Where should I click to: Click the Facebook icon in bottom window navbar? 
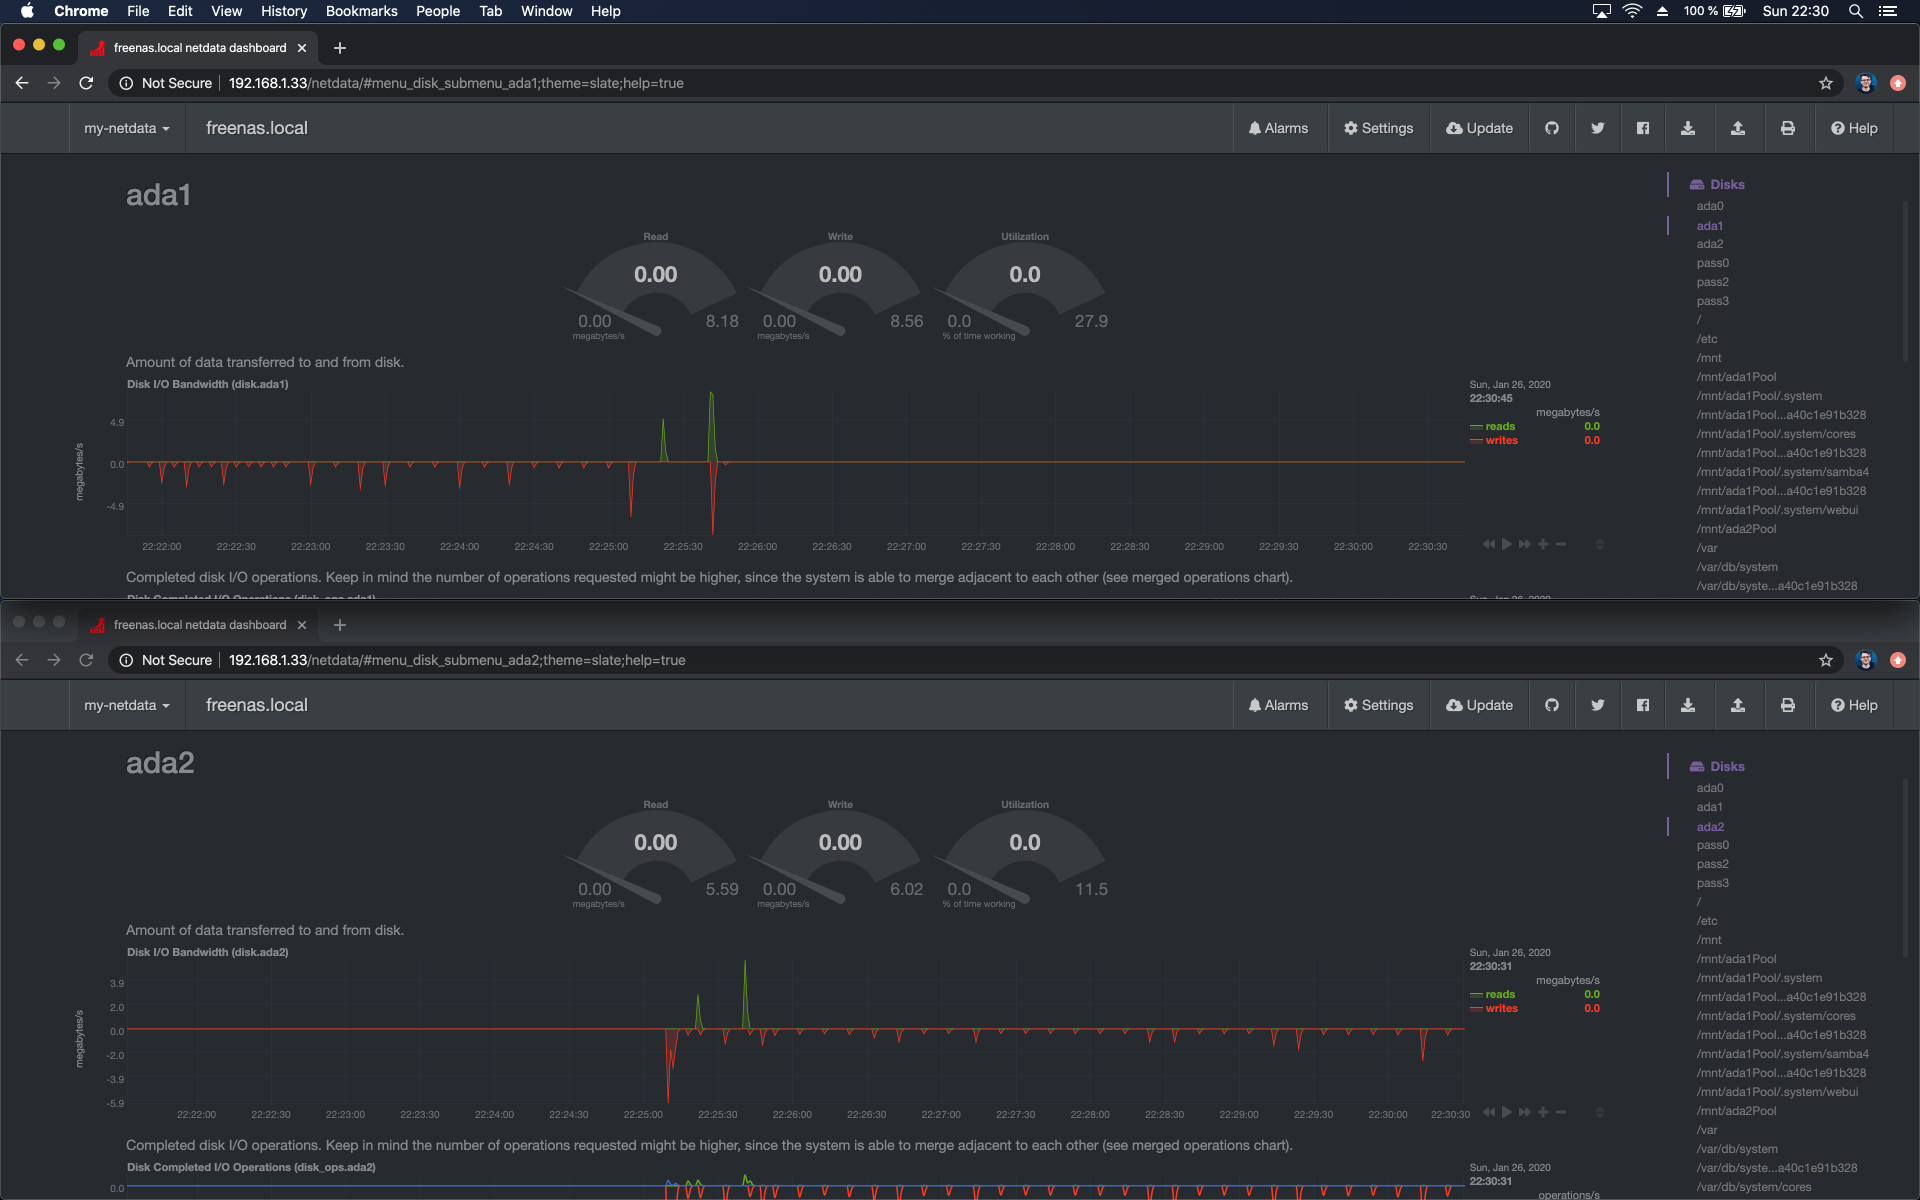[x=1642, y=705]
